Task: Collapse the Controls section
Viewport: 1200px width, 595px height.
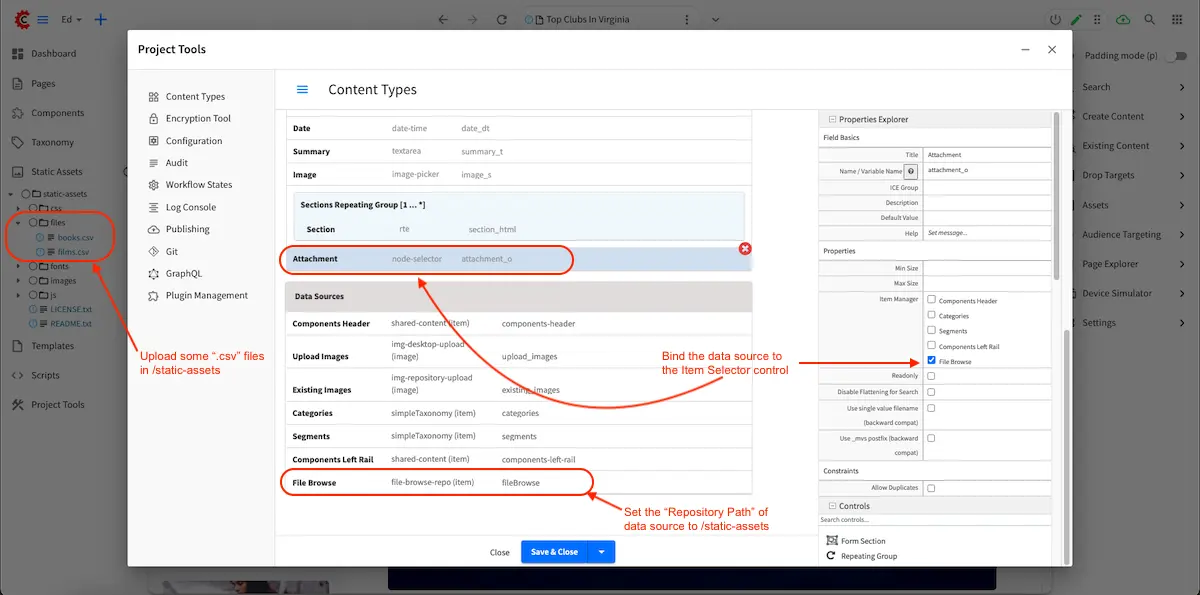Action: pyautogui.click(x=831, y=506)
